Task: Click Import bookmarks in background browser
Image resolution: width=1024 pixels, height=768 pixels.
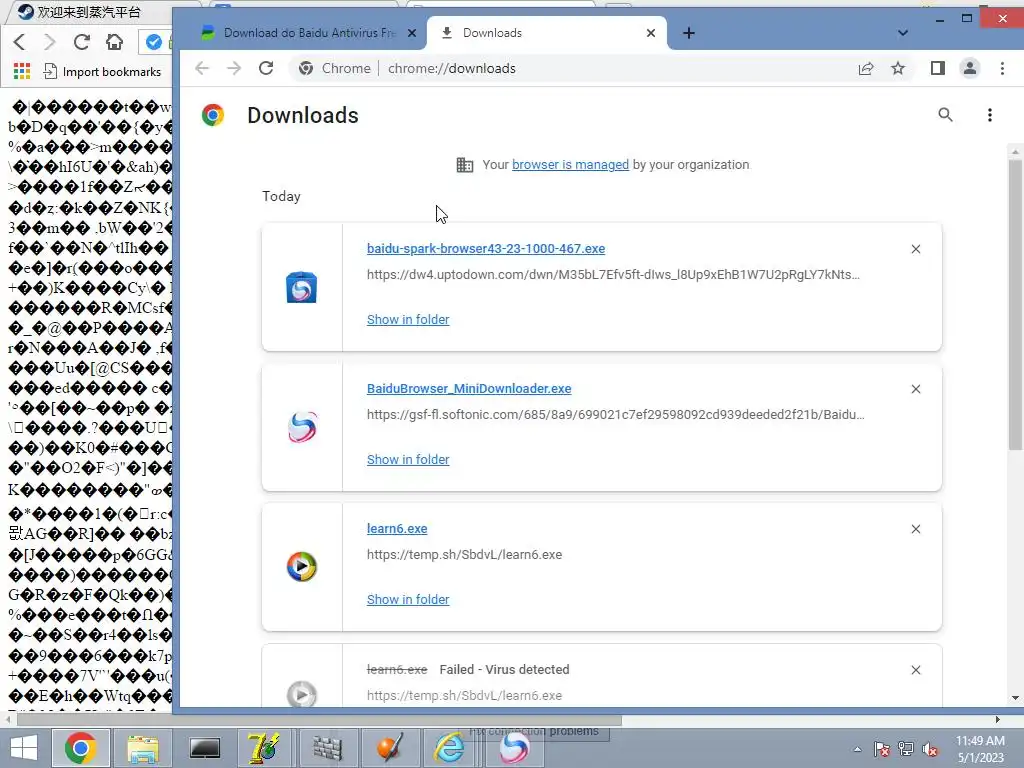Action: click(x=103, y=71)
